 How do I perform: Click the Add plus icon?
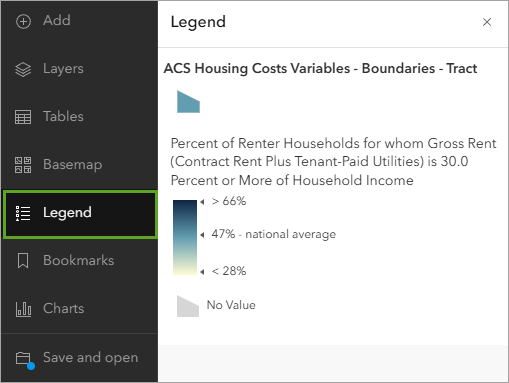tap(23, 22)
